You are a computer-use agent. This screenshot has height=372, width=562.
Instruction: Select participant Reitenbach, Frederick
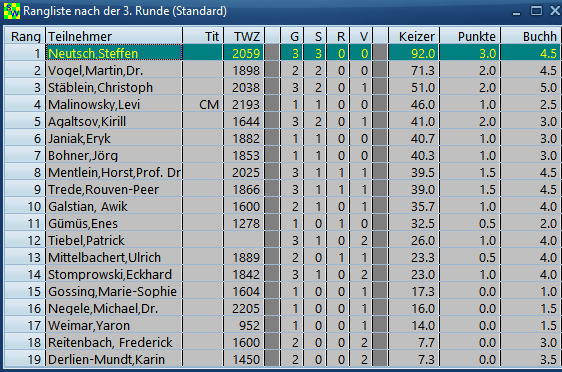click(114, 343)
